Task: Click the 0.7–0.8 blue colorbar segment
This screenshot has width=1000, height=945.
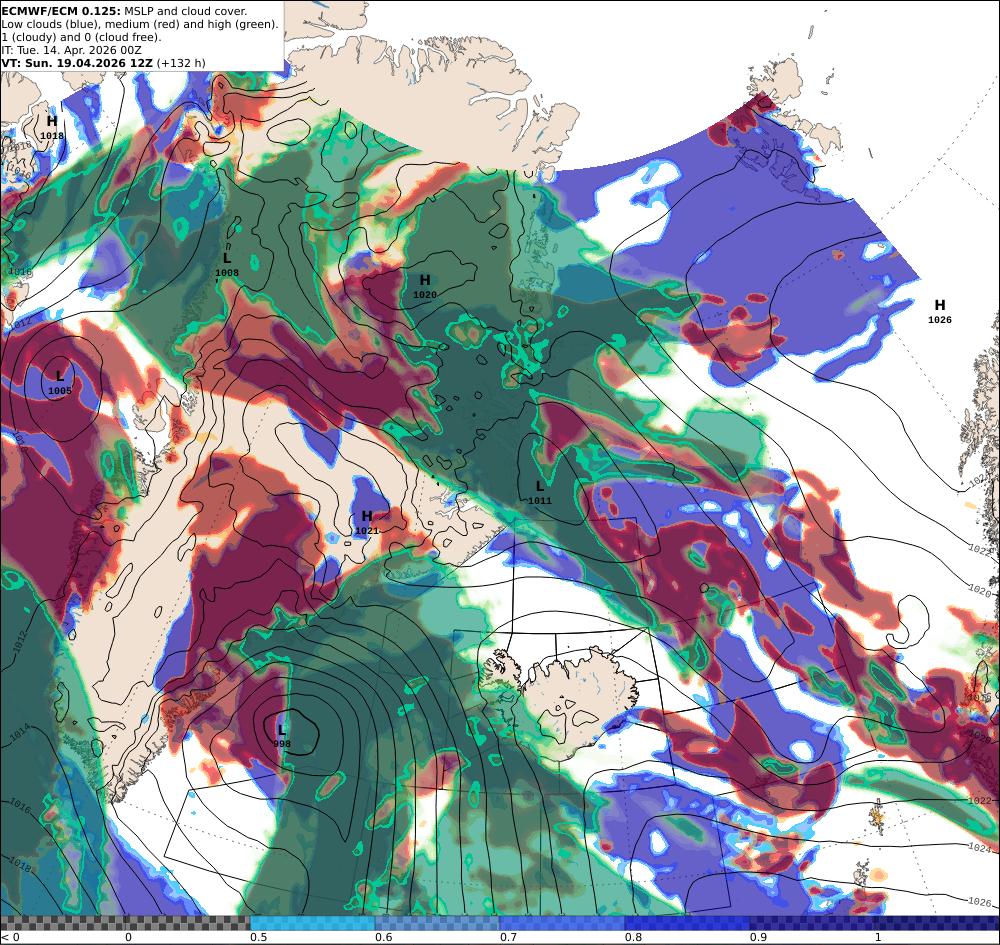Action: pyautogui.click(x=562, y=923)
